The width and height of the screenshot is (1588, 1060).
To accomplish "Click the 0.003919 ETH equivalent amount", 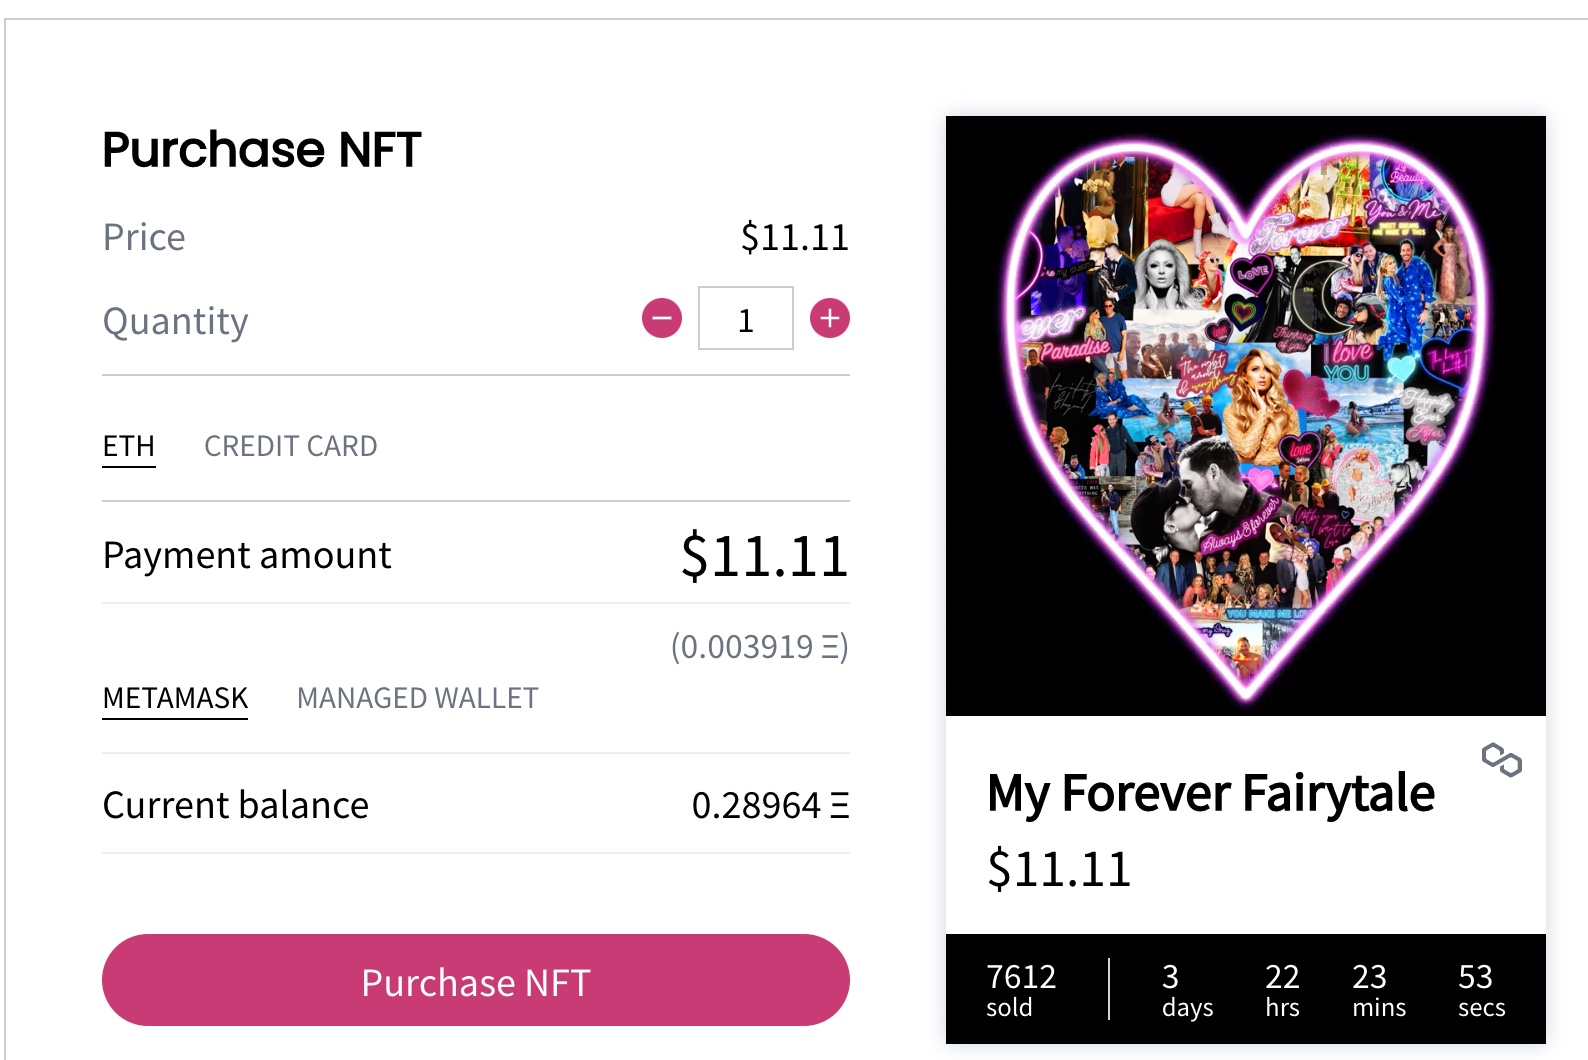I will click(760, 647).
